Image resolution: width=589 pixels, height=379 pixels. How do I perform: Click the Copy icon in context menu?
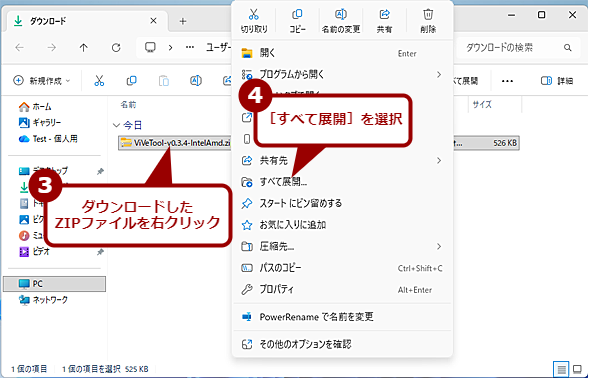click(297, 15)
